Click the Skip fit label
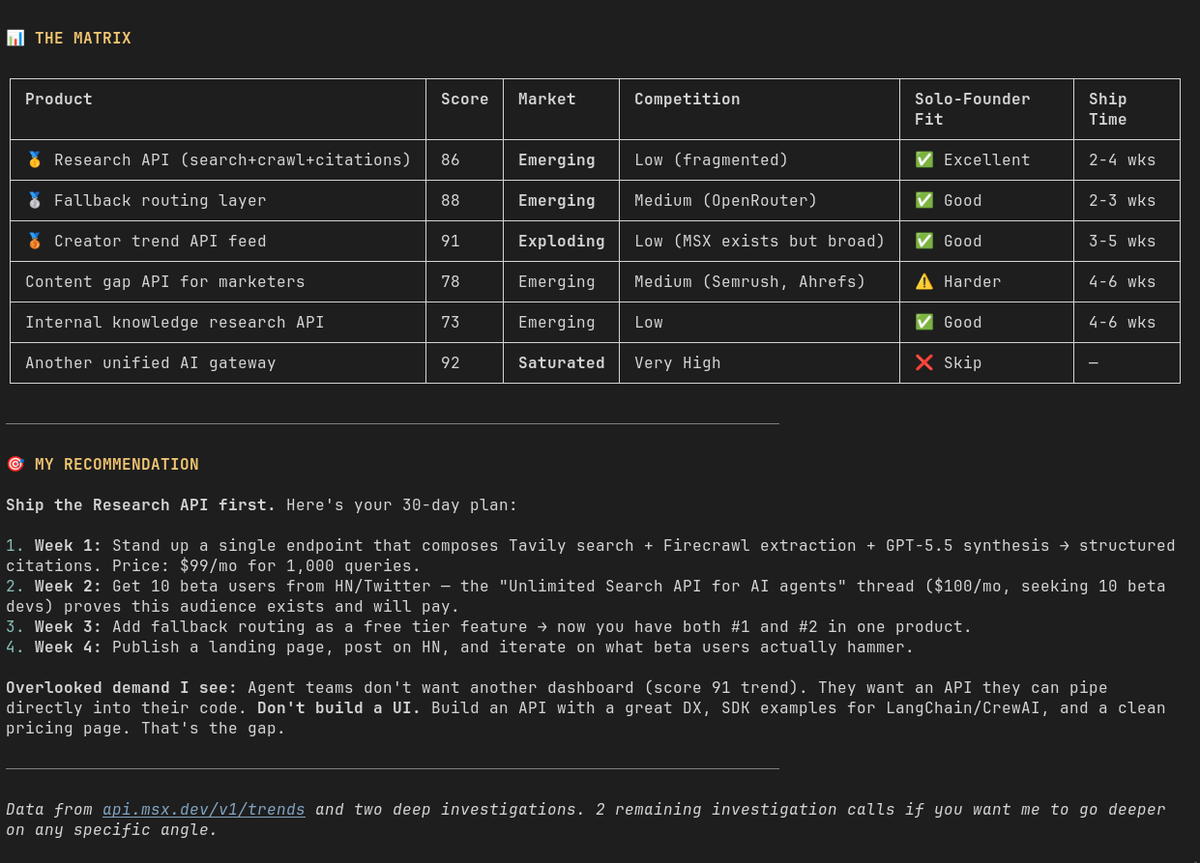This screenshot has height=863, width=1200. (x=963, y=363)
